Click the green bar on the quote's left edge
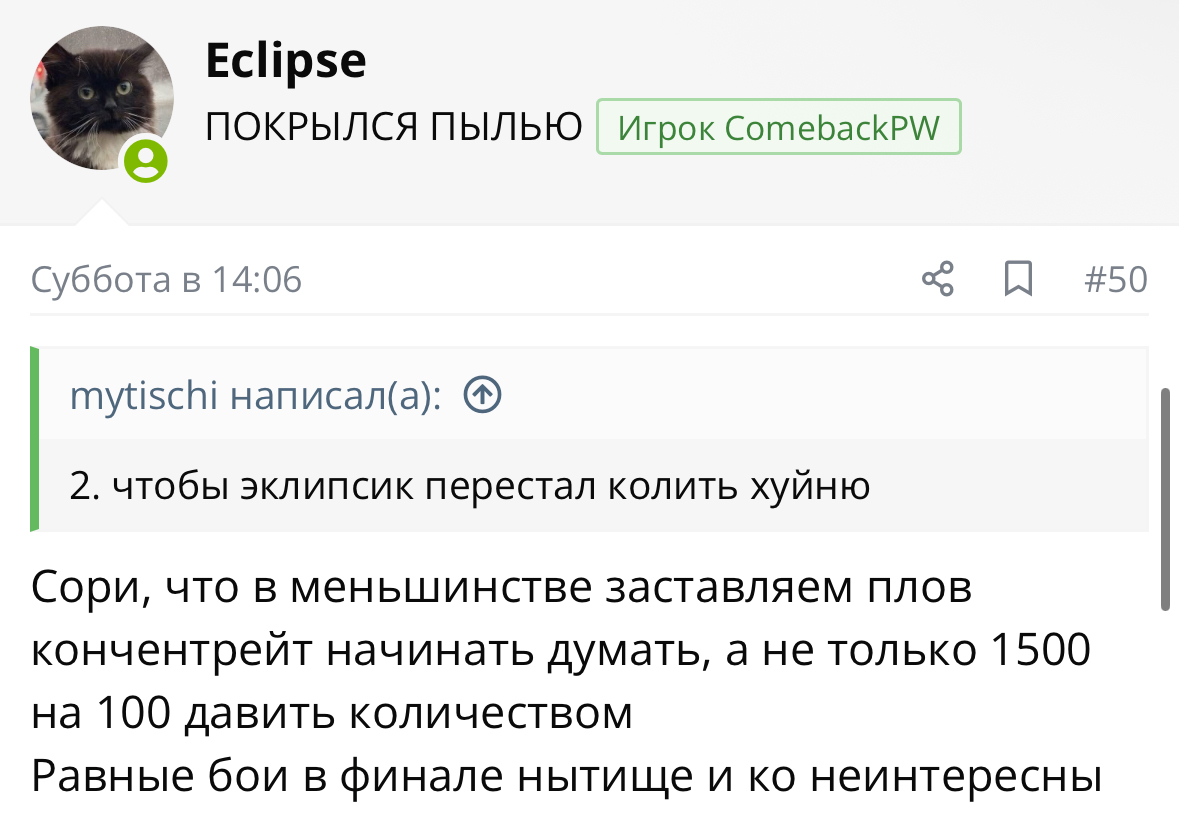The width and height of the screenshot is (1179, 839). pos(35,438)
